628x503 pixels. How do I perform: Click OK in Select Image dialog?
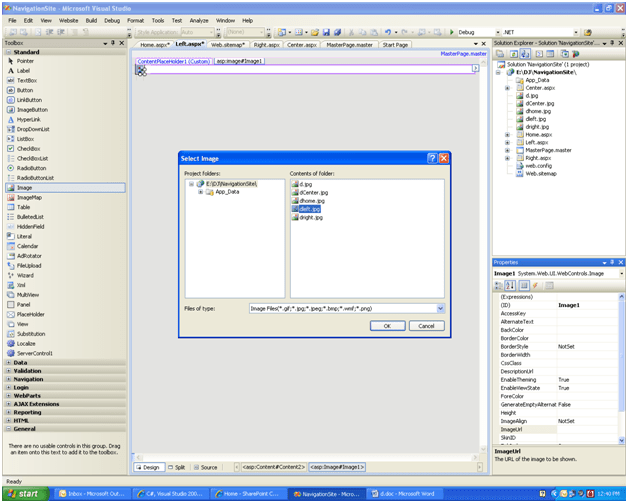(x=387, y=326)
